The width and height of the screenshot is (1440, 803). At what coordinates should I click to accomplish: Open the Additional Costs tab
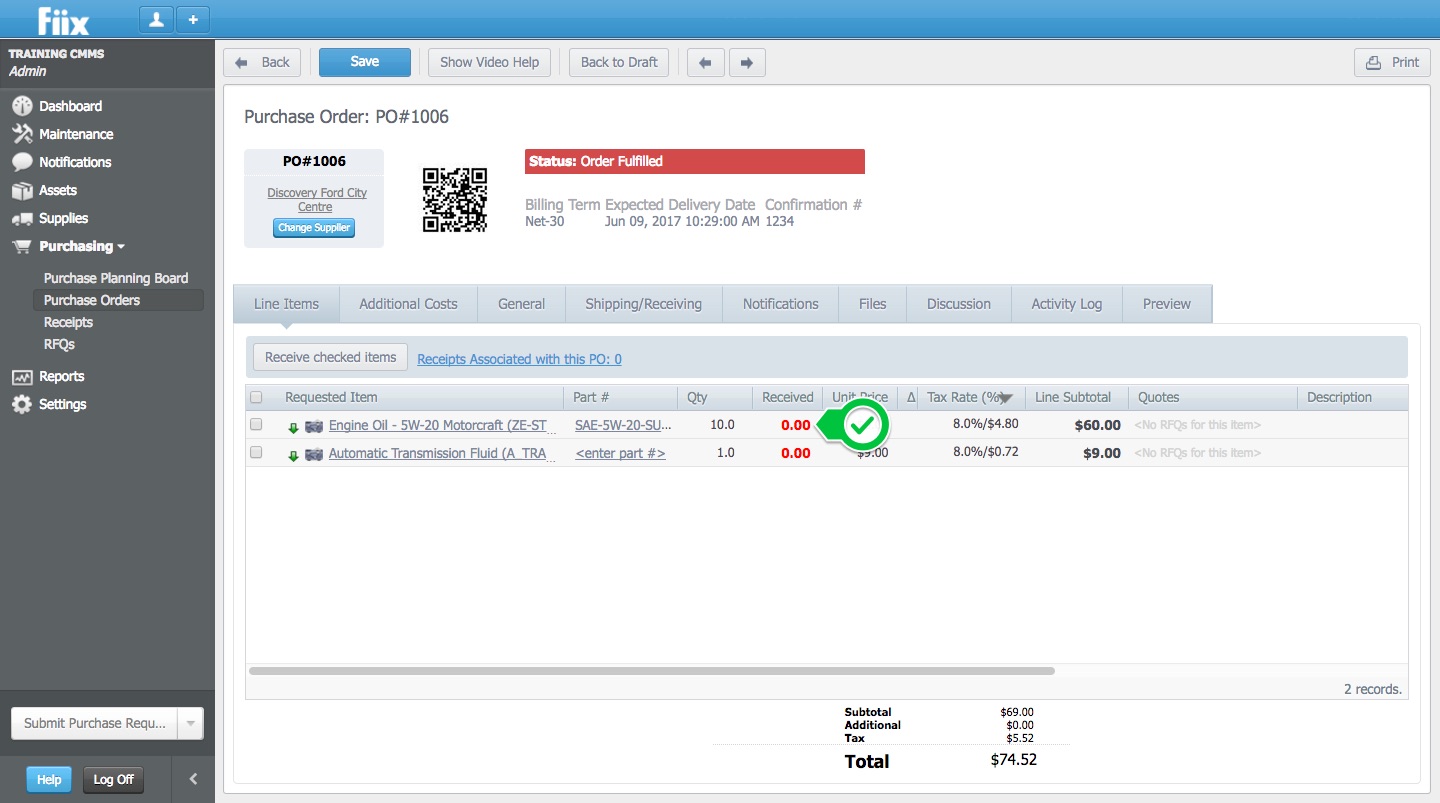[408, 304]
